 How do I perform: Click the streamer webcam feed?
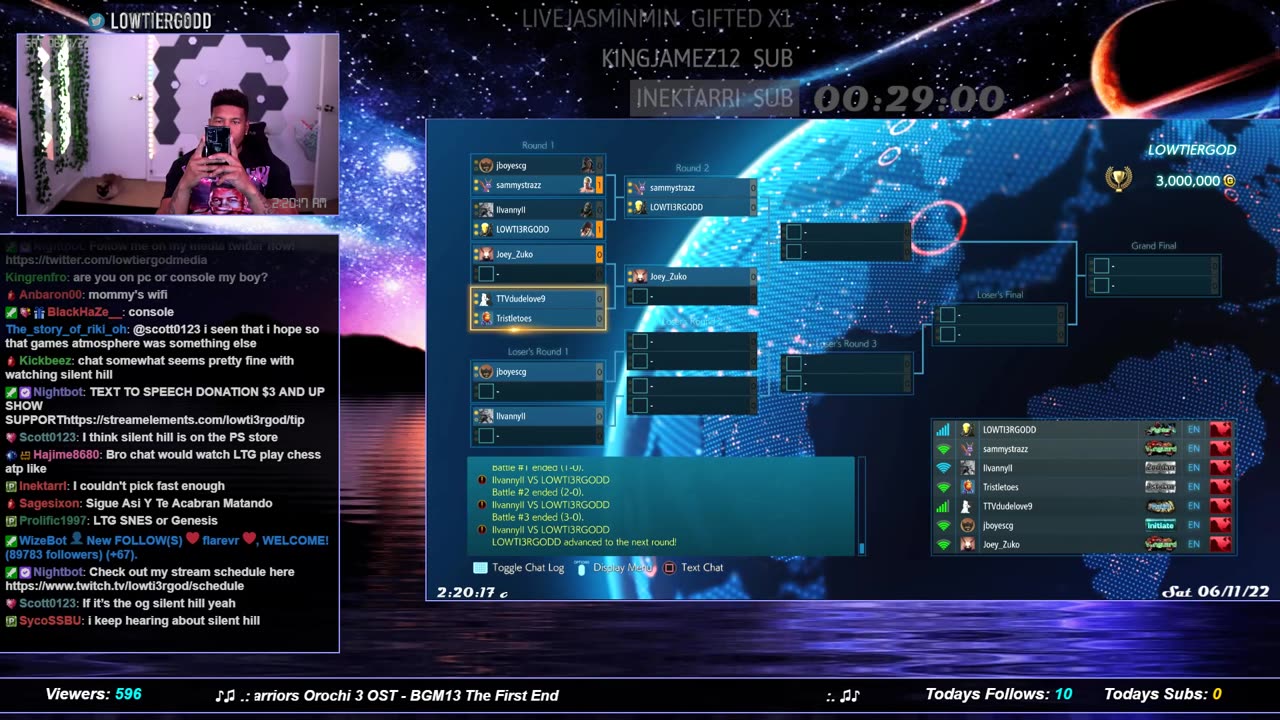(x=178, y=124)
